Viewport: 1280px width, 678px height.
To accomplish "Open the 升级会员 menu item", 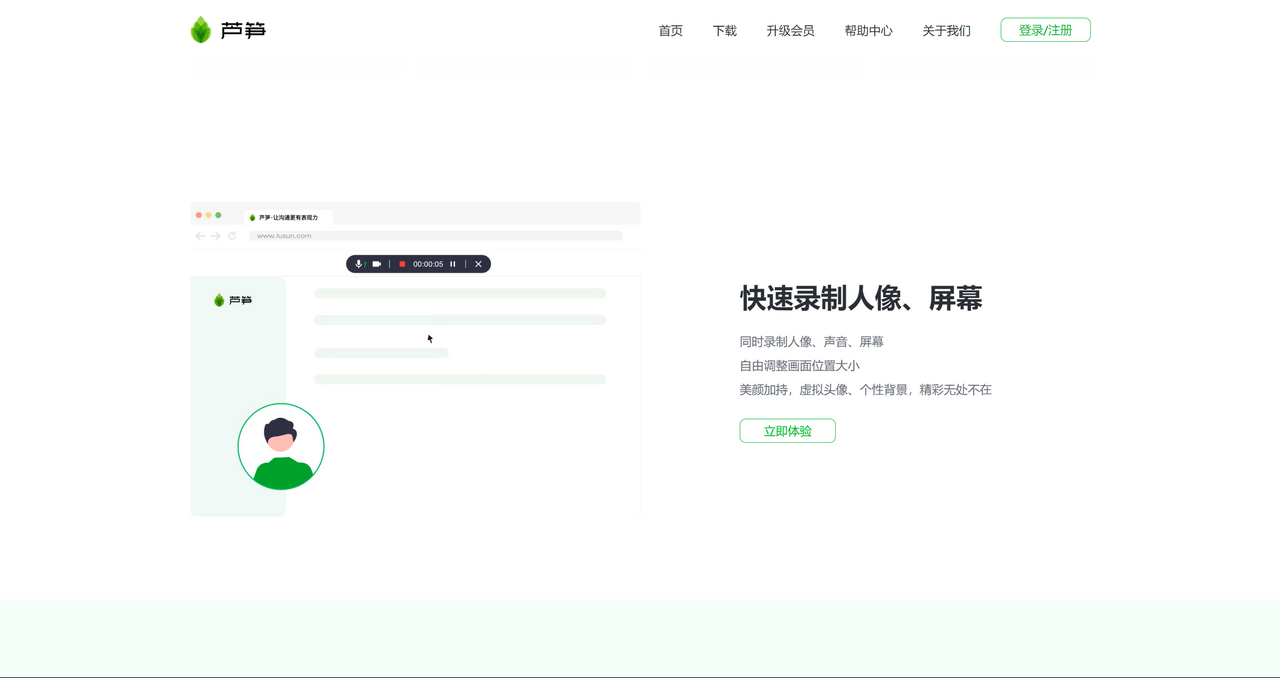I will 790,31.
